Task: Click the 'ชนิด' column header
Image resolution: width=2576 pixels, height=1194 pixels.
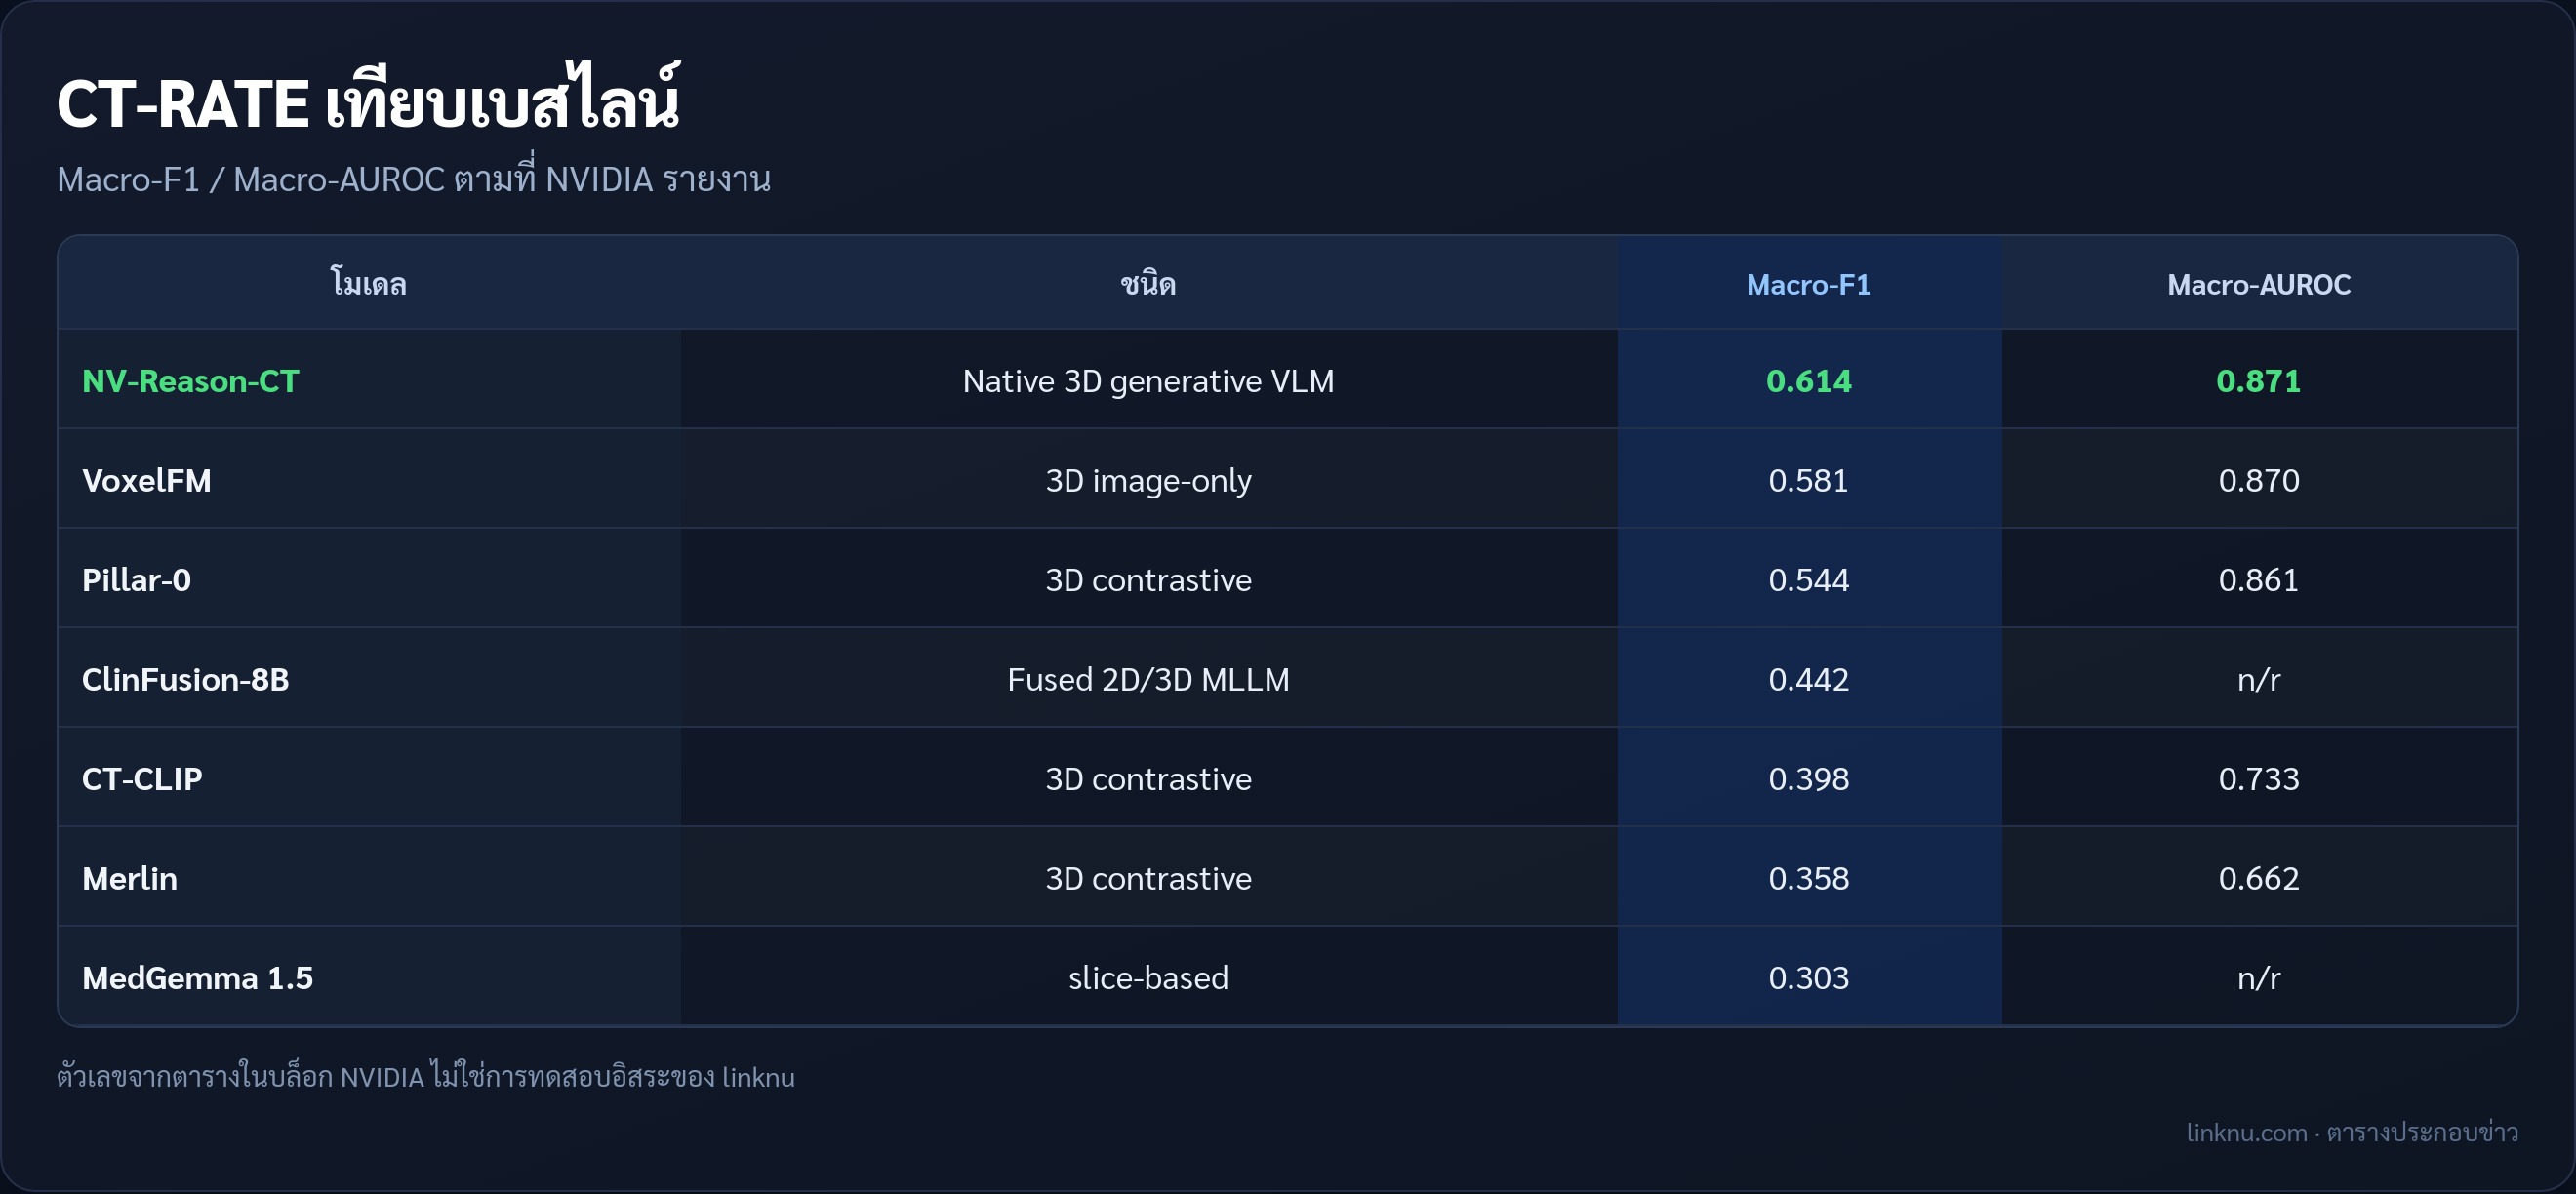Action: [1148, 284]
